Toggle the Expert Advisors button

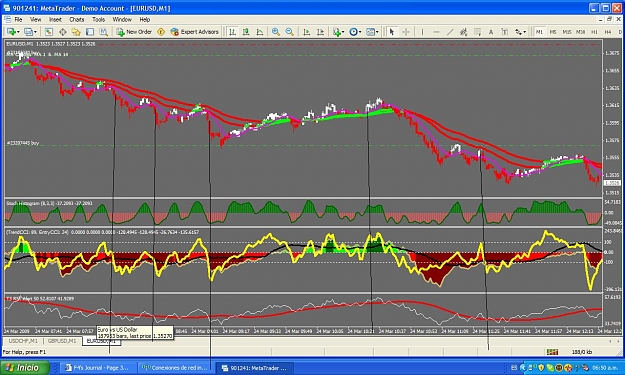coord(195,32)
